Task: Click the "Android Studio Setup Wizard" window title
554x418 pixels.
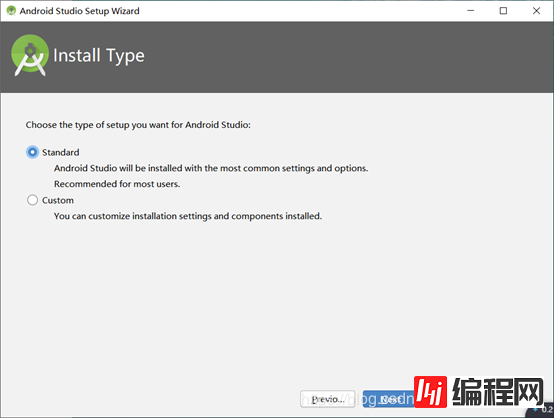Action: pos(79,11)
